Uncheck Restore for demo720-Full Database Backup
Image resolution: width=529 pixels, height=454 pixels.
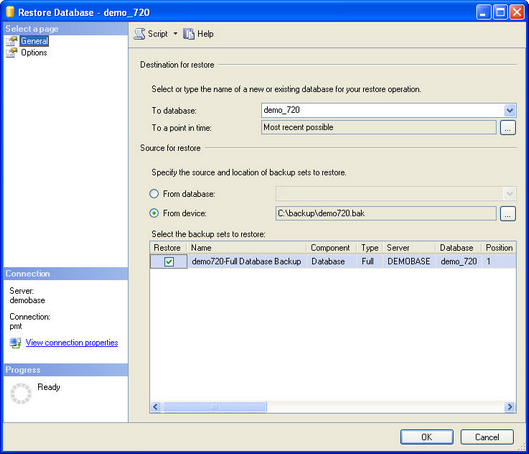pyautogui.click(x=169, y=262)
